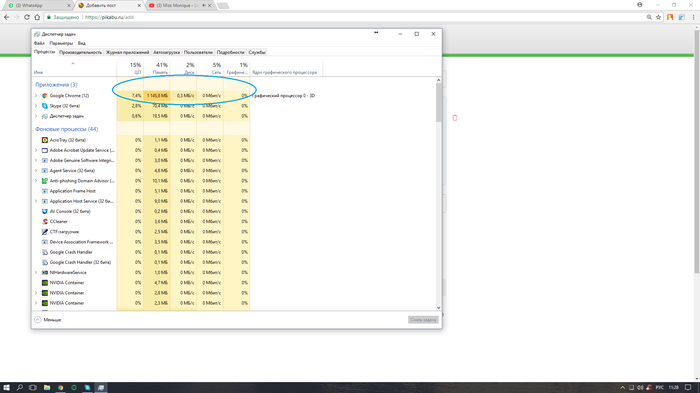Switch to the Журнал приложений tab

[127, 52]
